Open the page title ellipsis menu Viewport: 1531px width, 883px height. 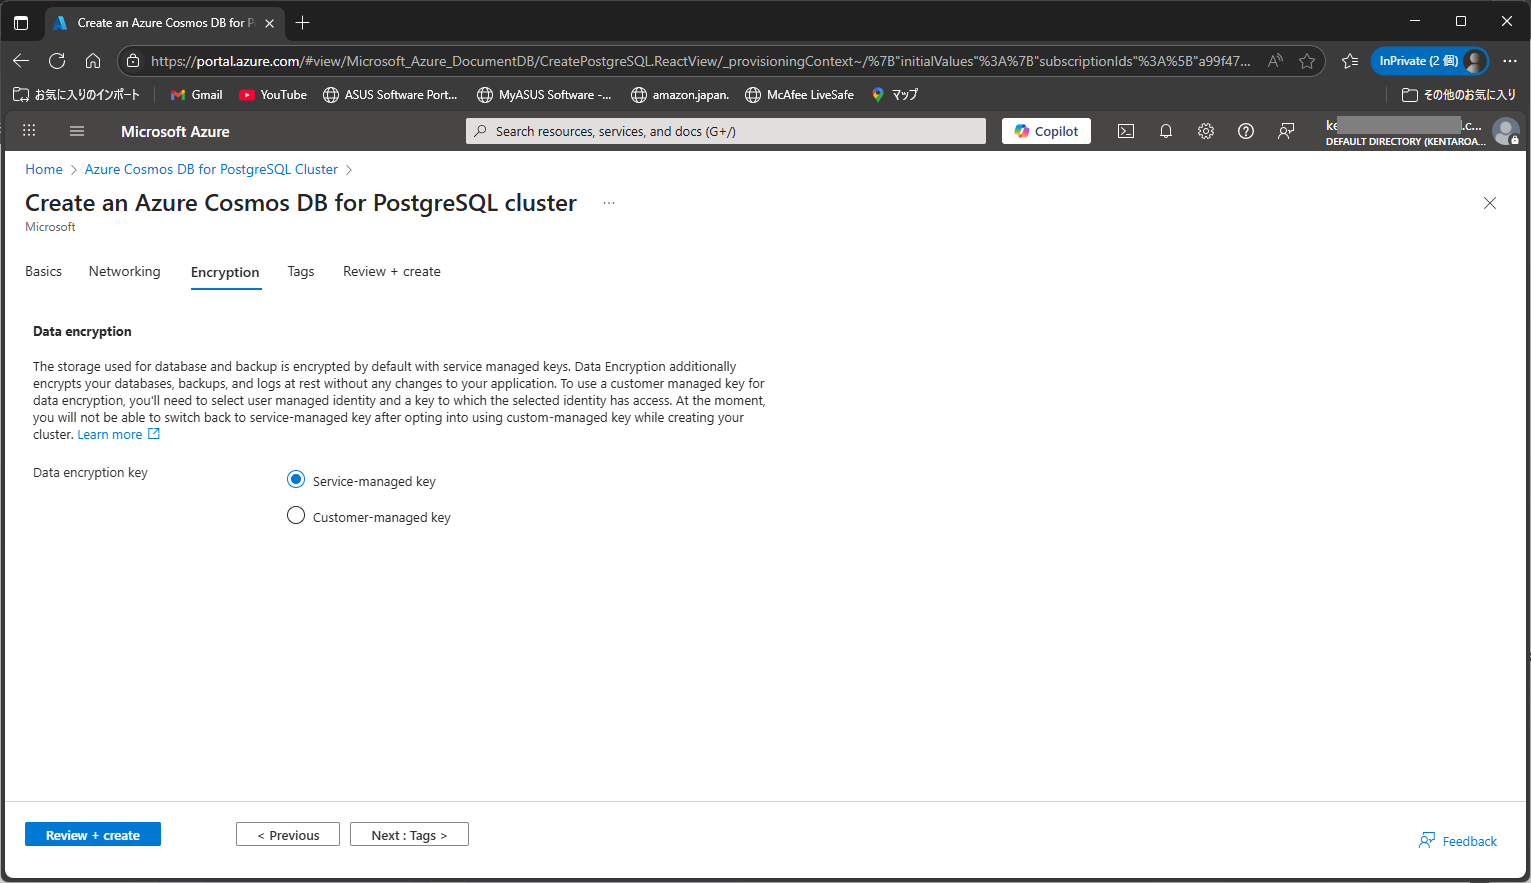tap(609, 202)
